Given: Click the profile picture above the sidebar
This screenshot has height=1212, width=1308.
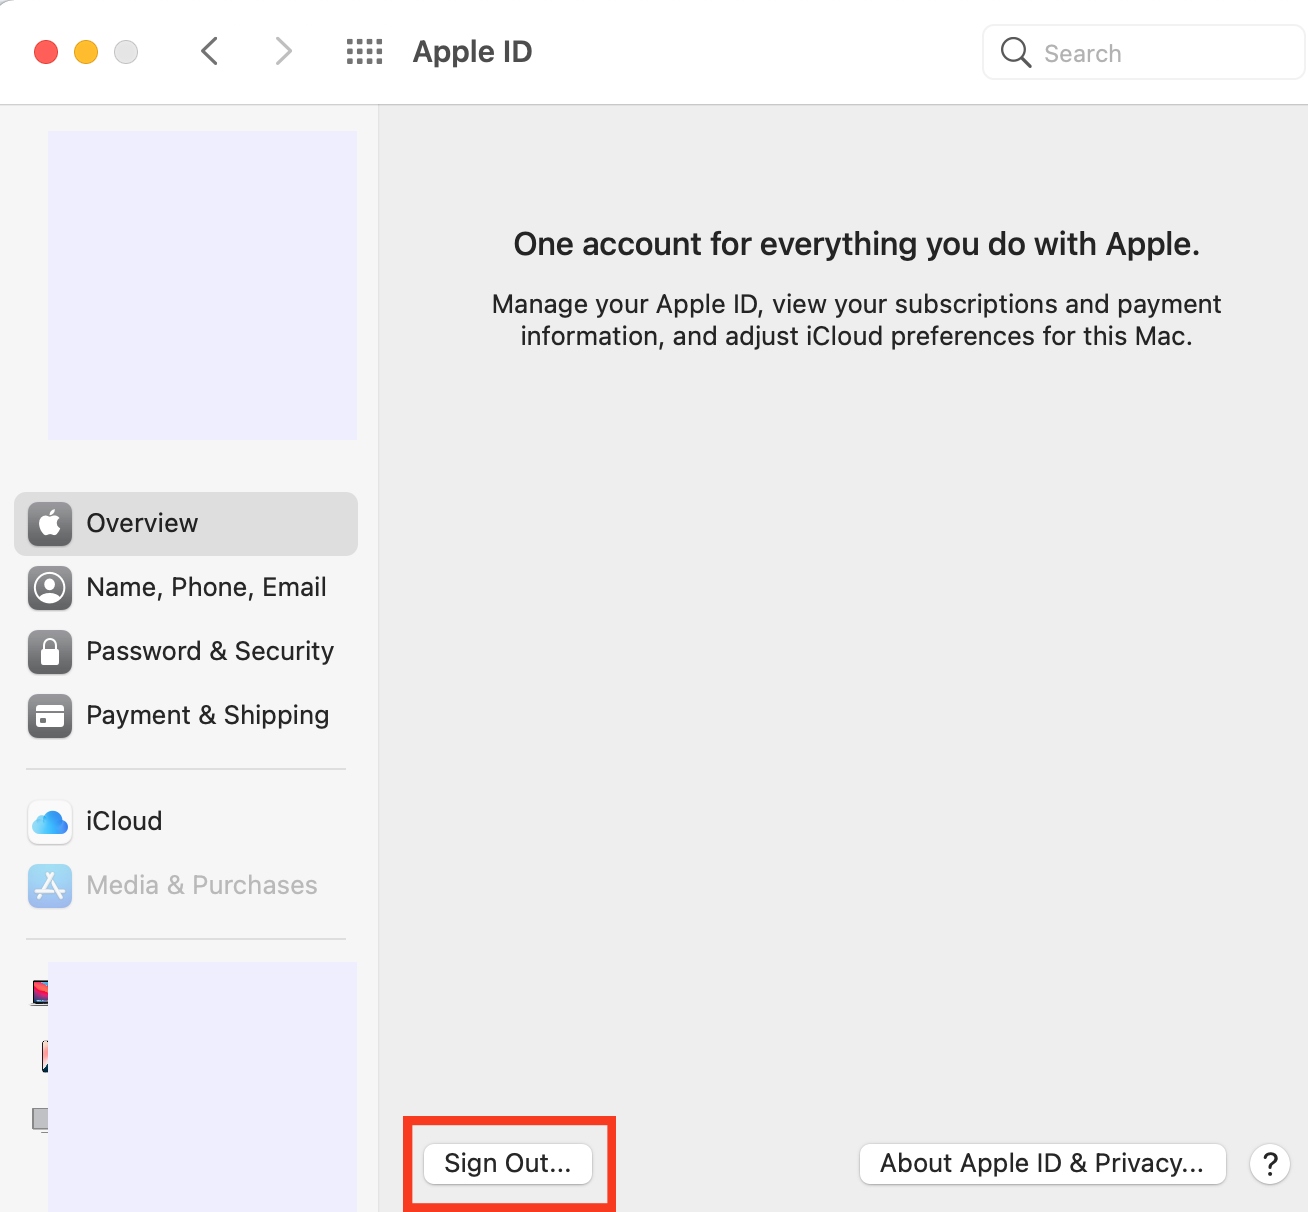Looking at the screenshot, I should [x=202, y=285].
